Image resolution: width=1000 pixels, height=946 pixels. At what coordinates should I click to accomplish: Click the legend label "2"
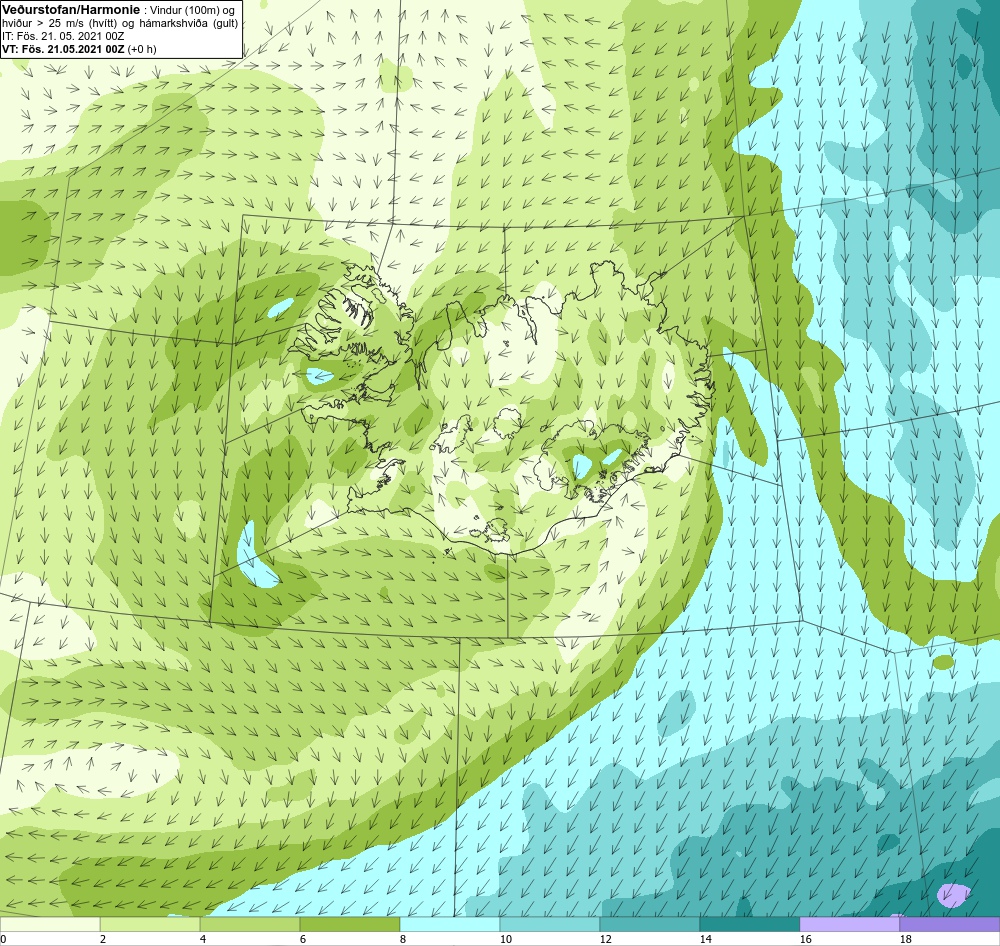pos(103,939)
